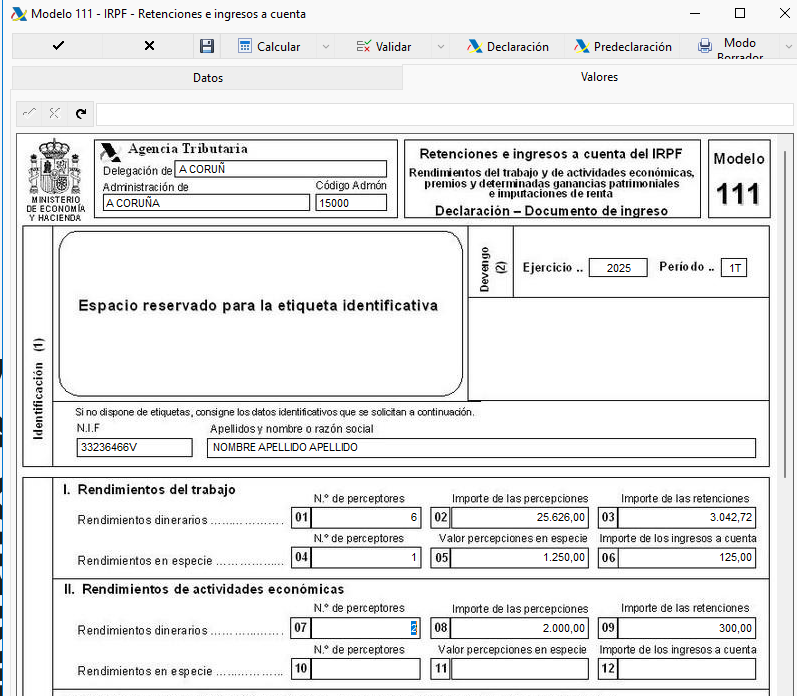The width and height of the screenshot is (797, 696).
Task: Click the Período field showing 1T
Action: [735, 268]
